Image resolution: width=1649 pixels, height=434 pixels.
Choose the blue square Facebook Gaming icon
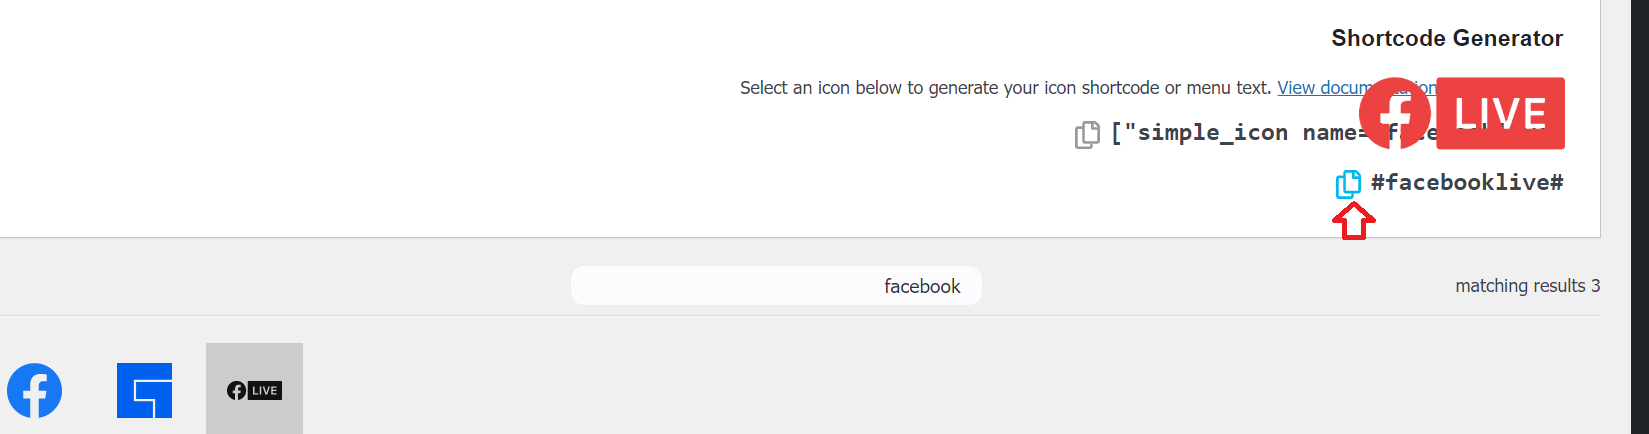(x=144, y=390)
